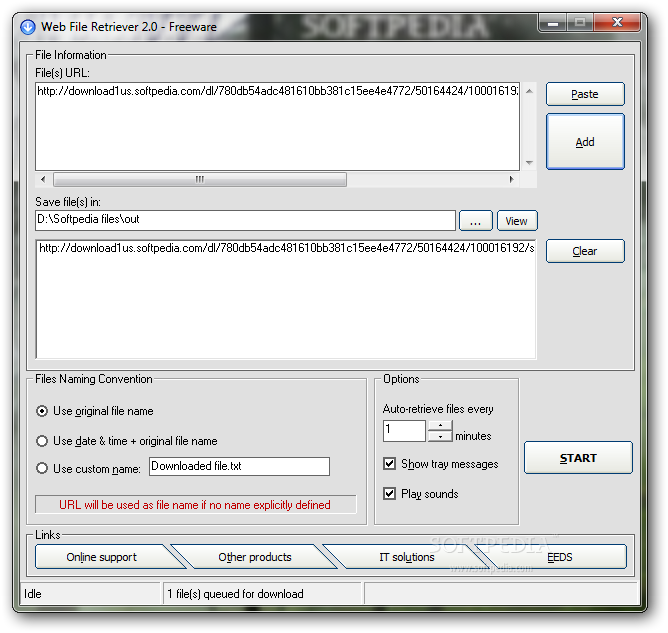668x633 pixels.
Task: Click the red URL file name notice
Action: point(195,505)
